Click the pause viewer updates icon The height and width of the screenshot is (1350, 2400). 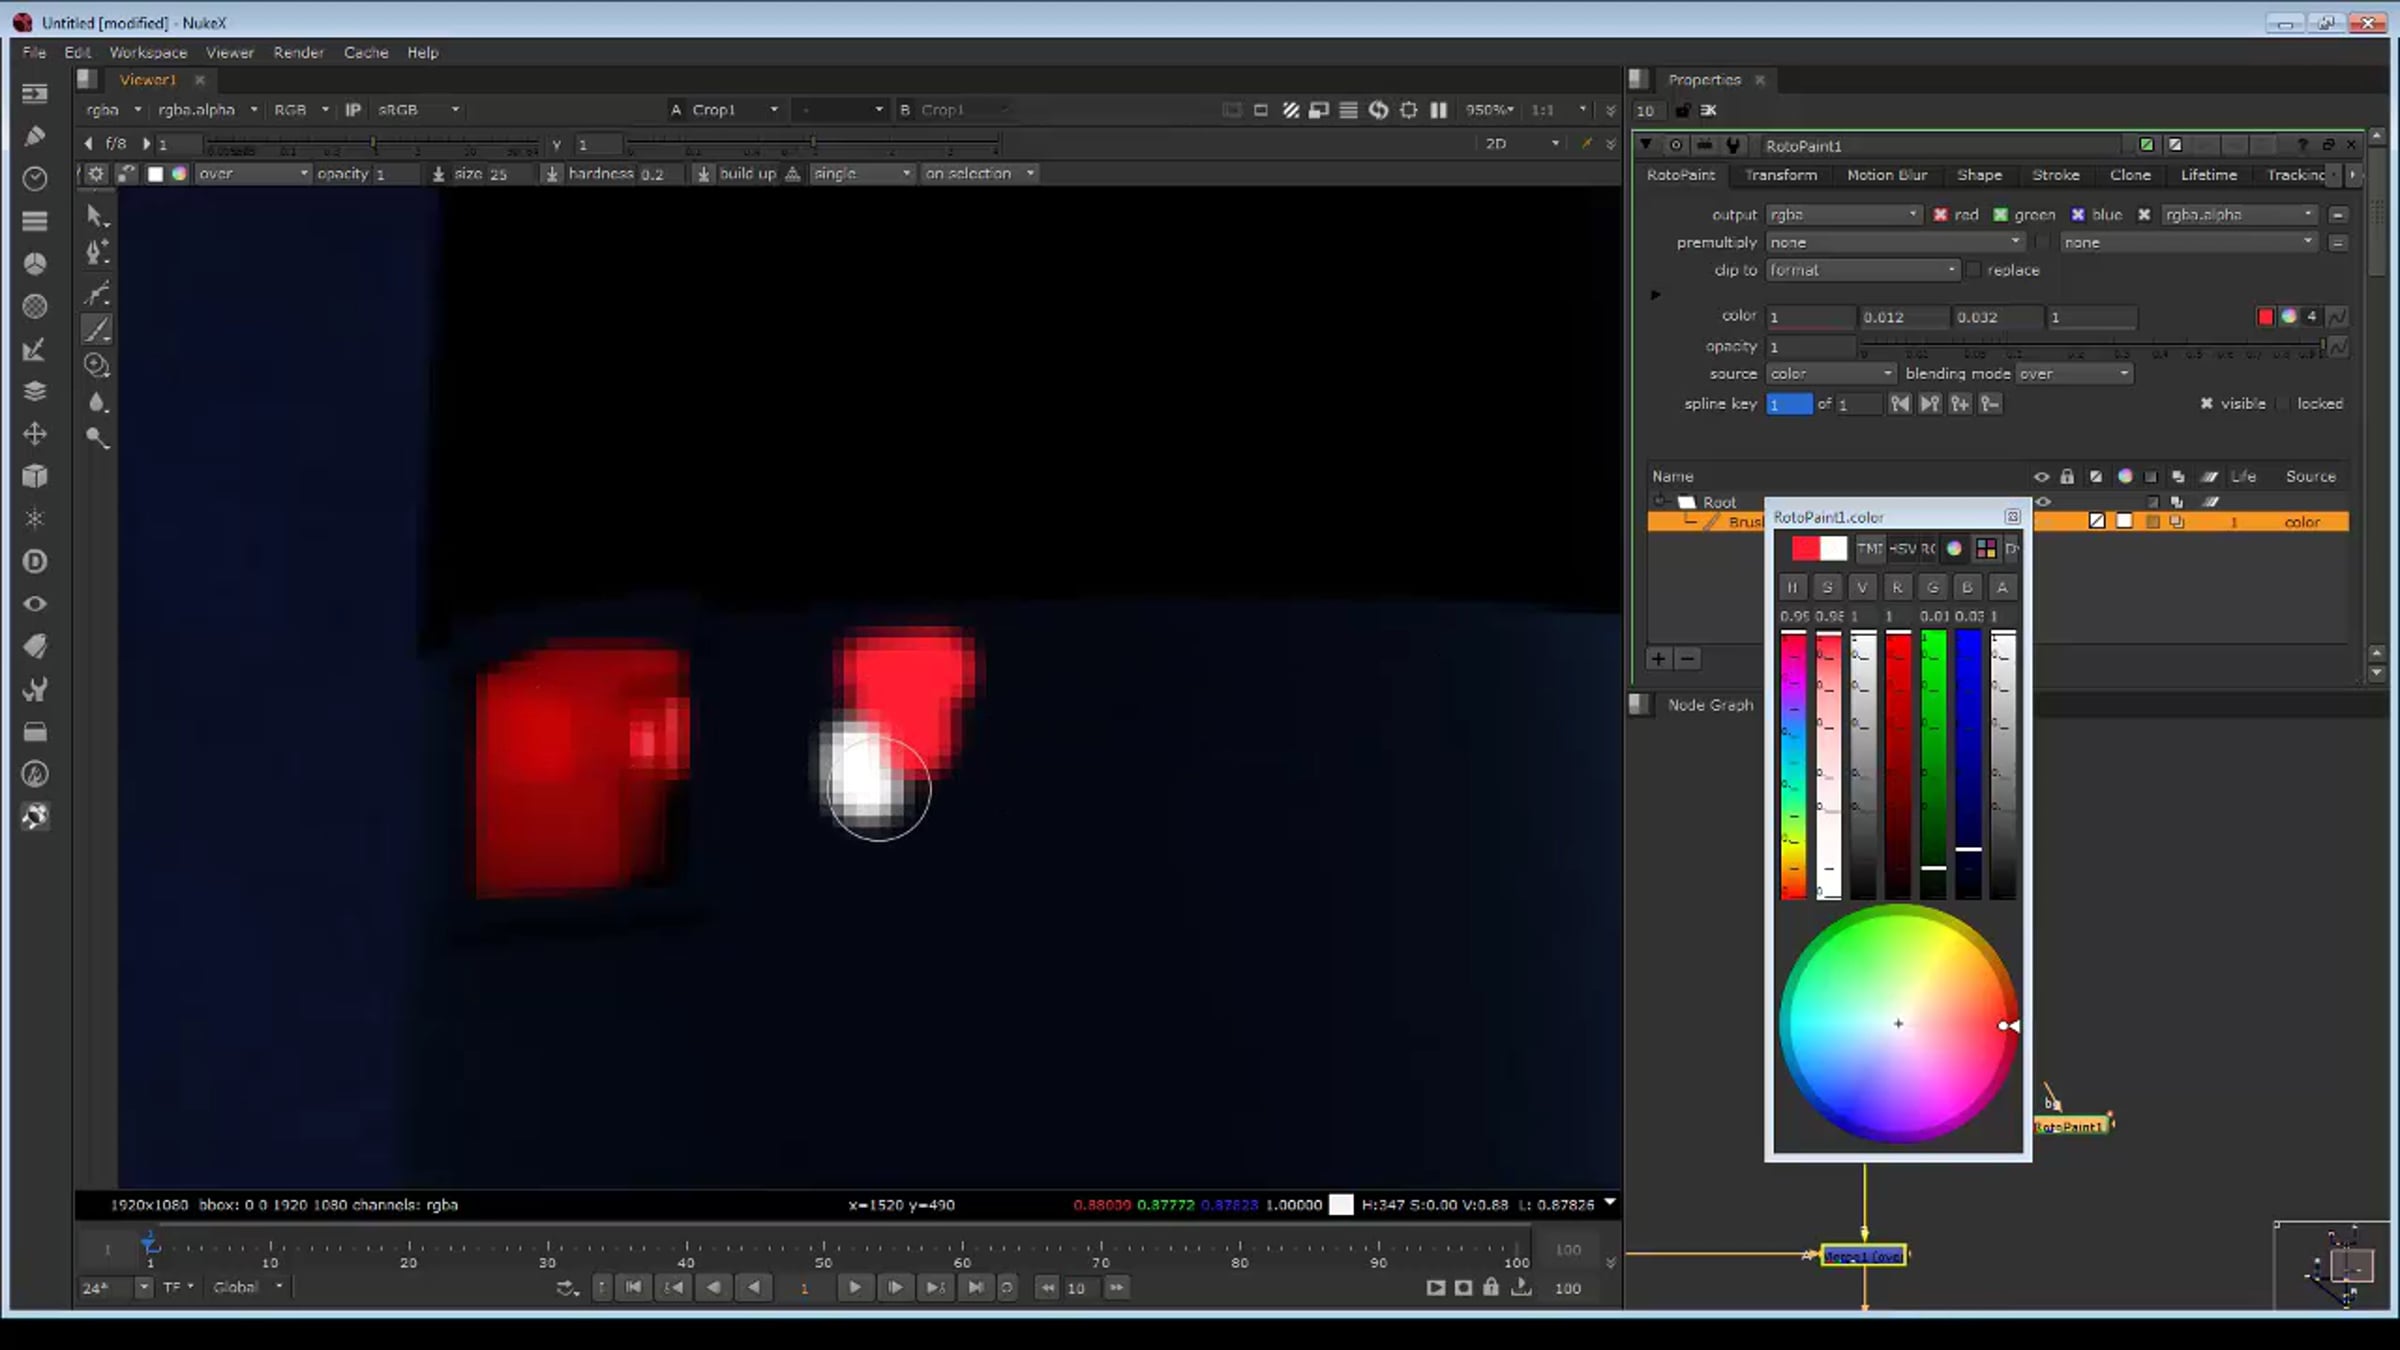pos(1438,110)
